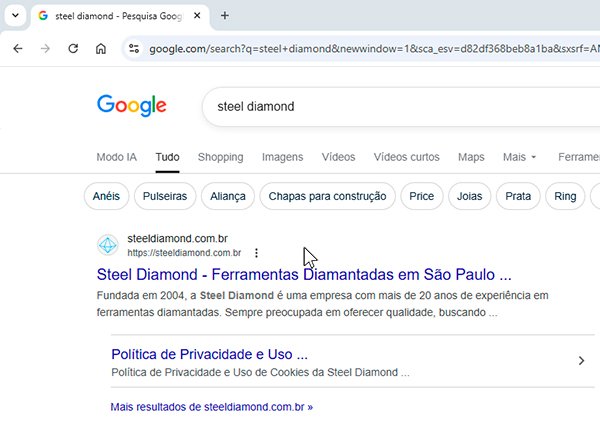The image size is (600, 424).
Task: Open Steel Diamond - Ferramentas Diamantadas result
Action: [304, 274]
